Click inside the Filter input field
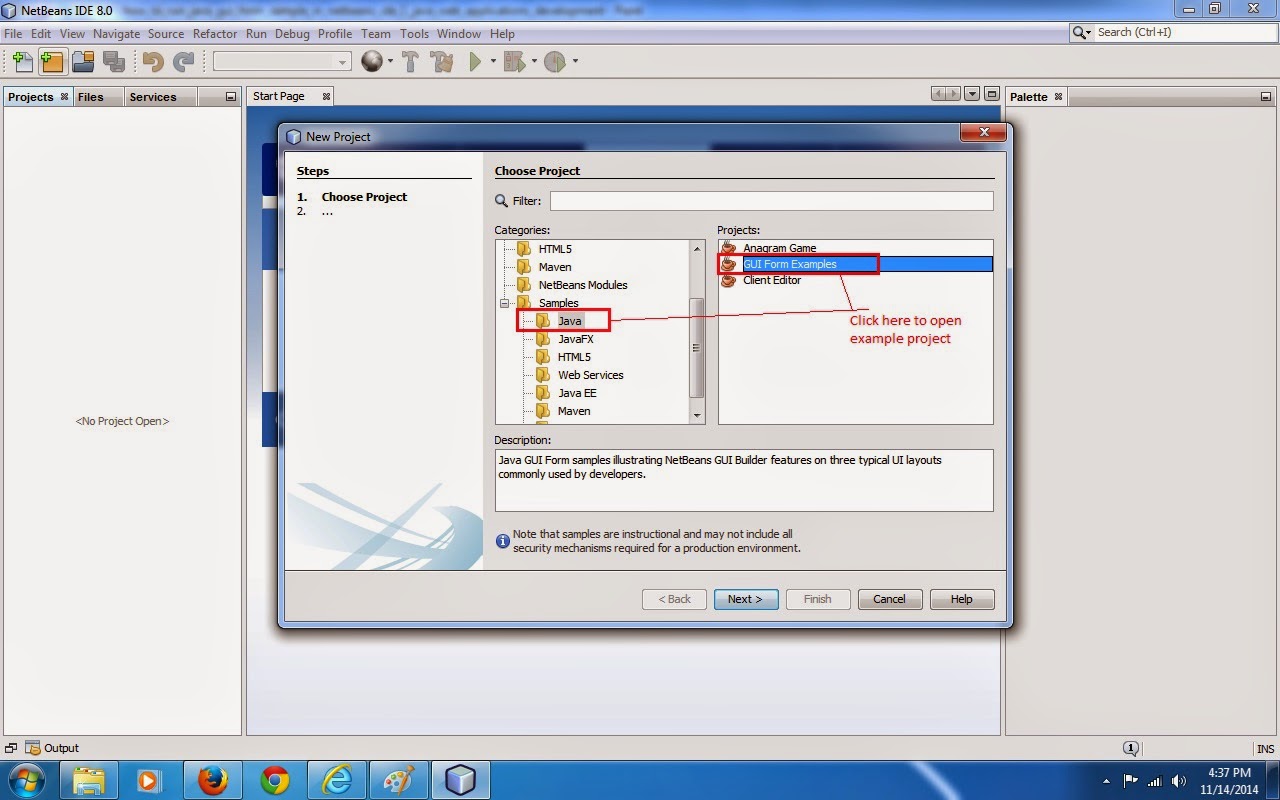1280x800 pixels. [770, 200]
